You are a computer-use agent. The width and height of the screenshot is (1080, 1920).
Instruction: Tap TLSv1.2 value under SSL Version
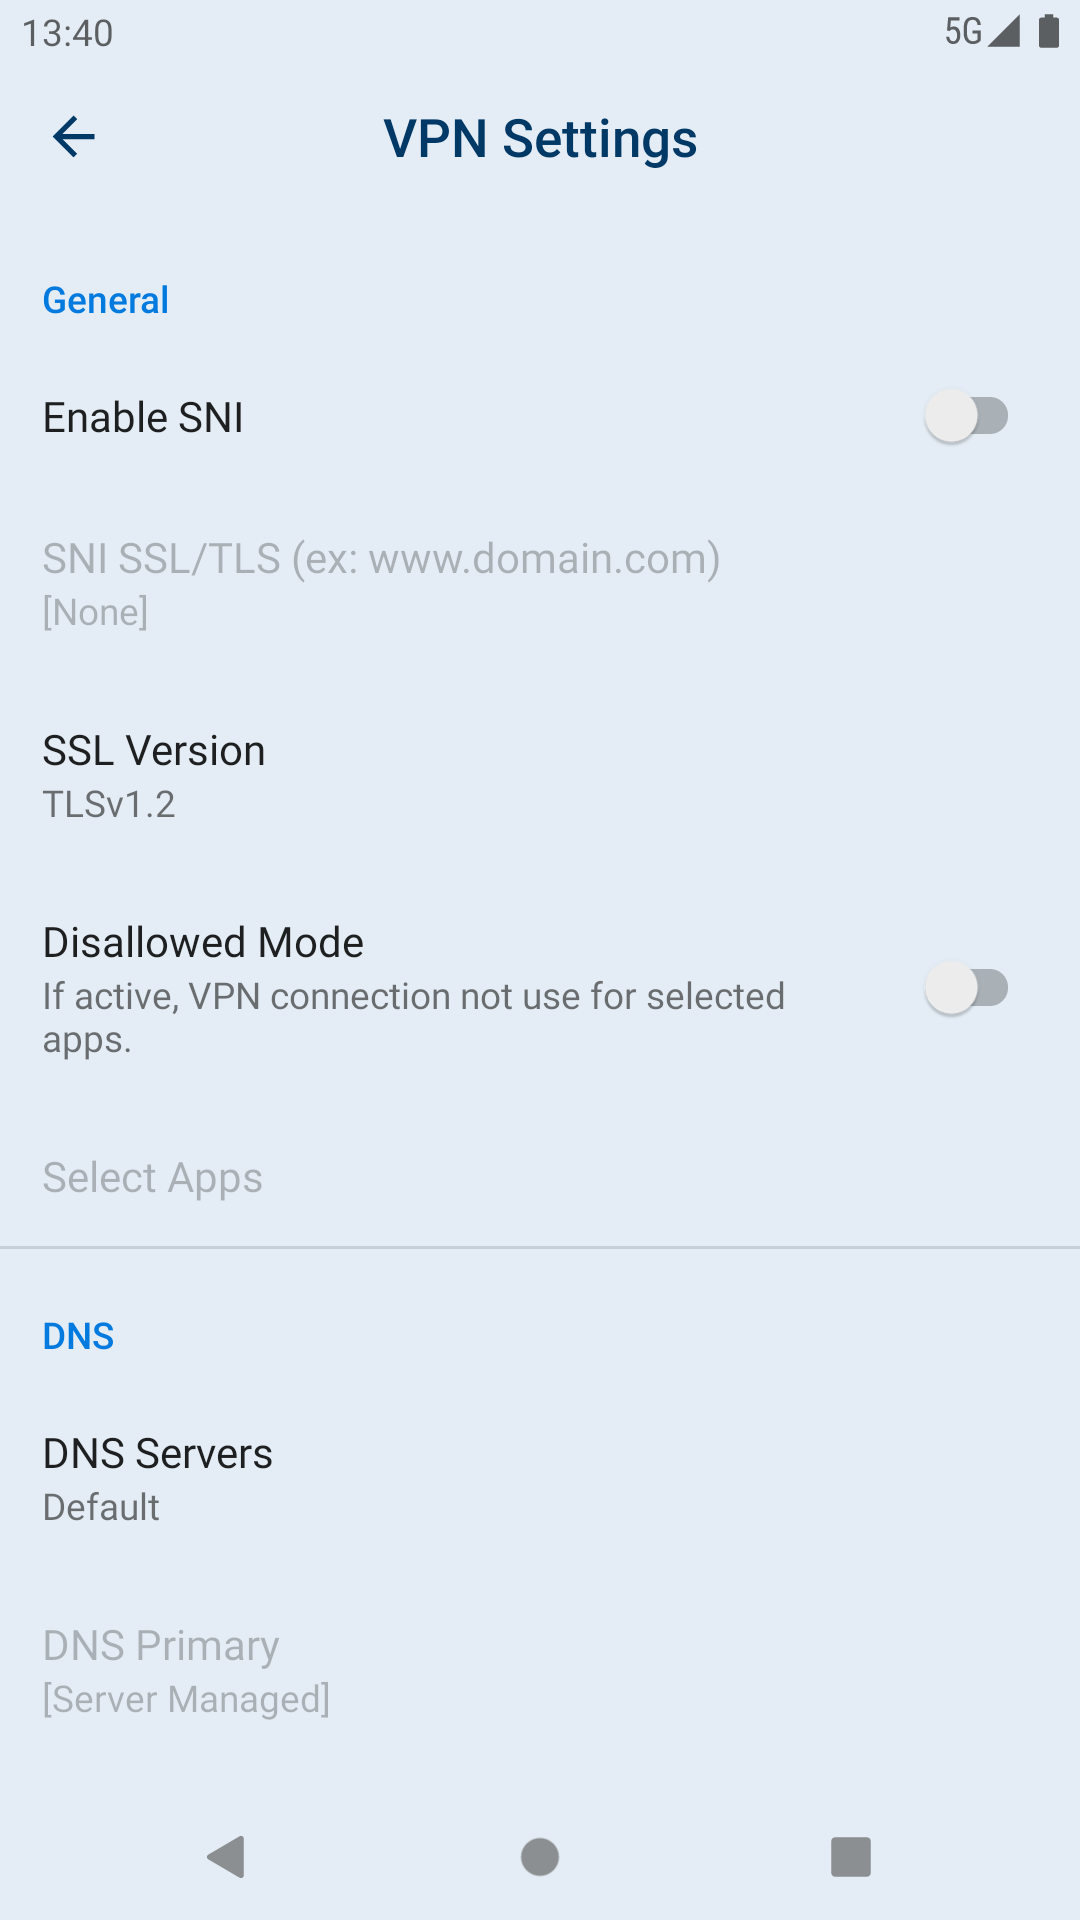109,804
